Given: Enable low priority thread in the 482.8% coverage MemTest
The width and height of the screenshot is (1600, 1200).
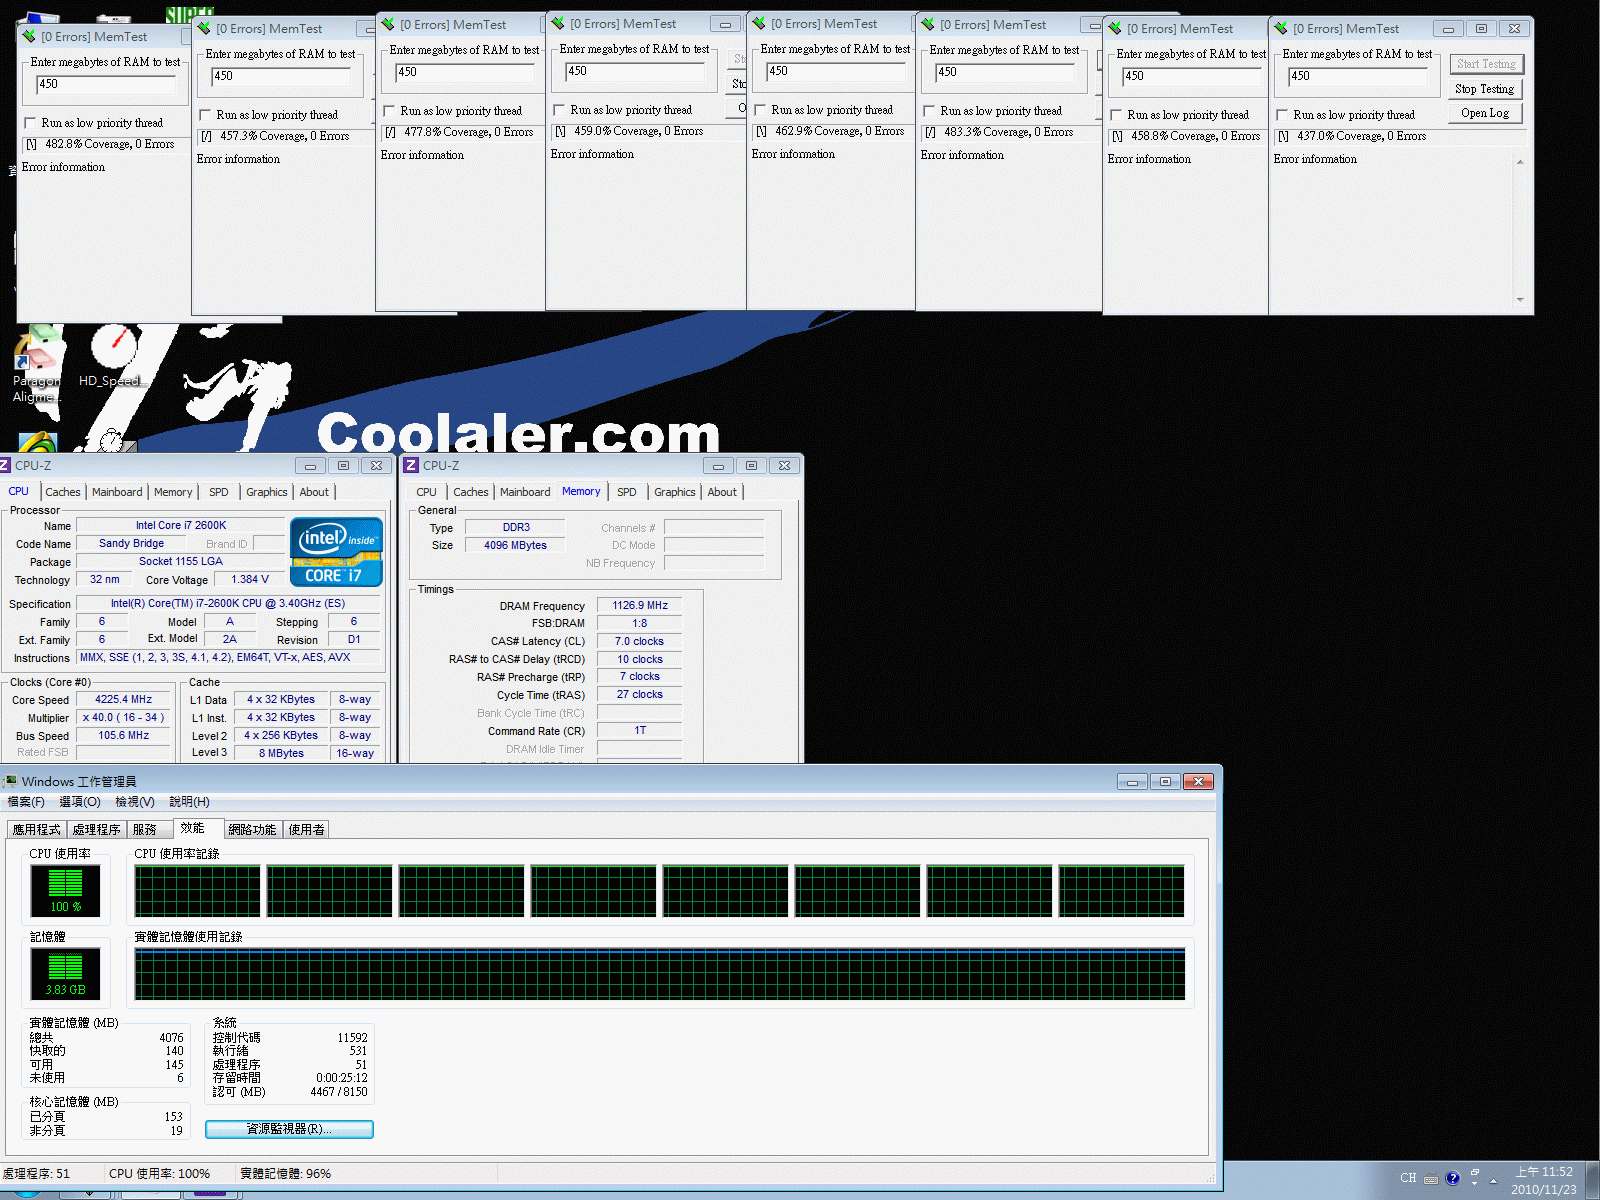Looking at the screenshot, I should [30, 123].
